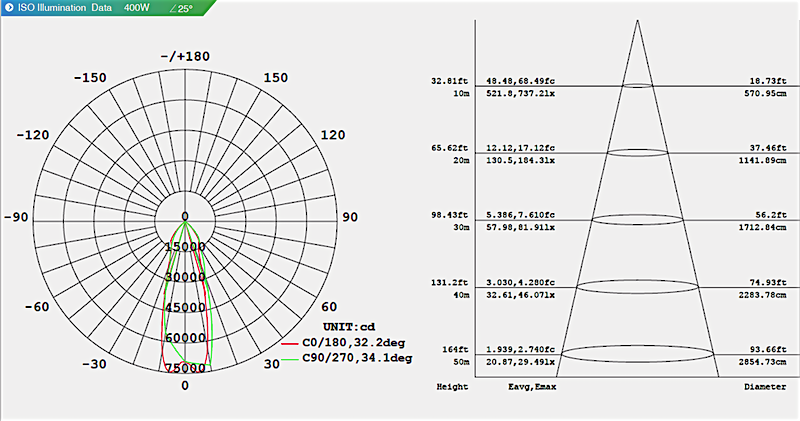Click the 2283.78cm diameter value
The height and width of the screenshot is (421, 800).
763,295
